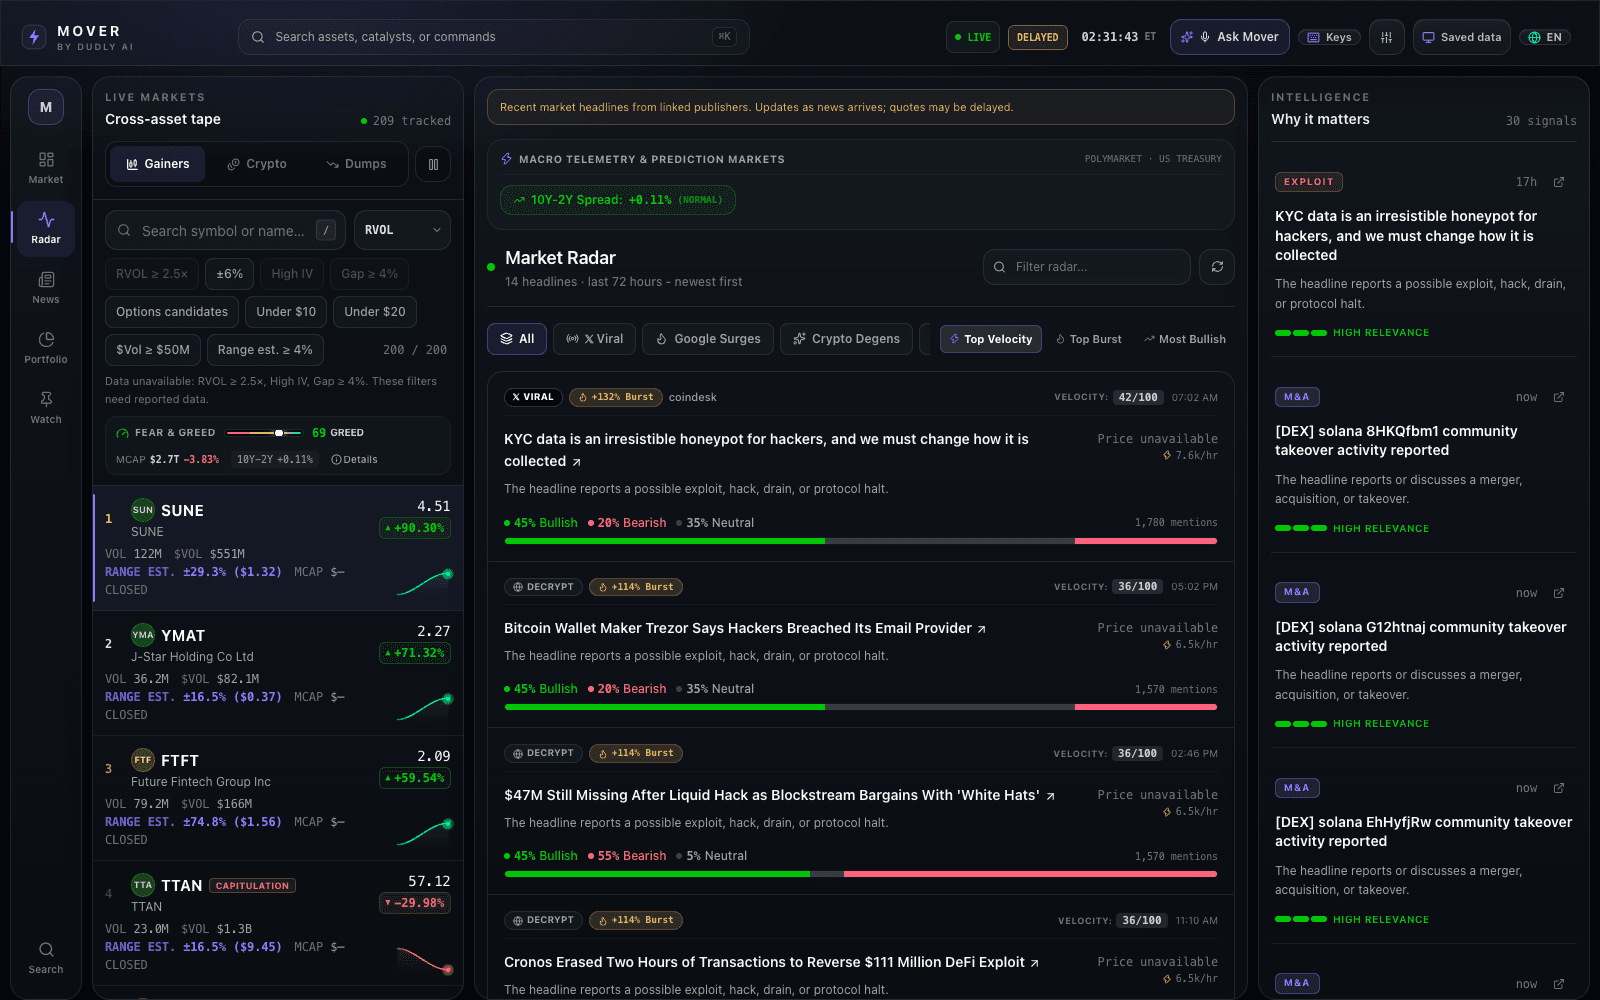Open the EN language selector
This screenshot has height=1000, width=1600.
click(1545, 37)
